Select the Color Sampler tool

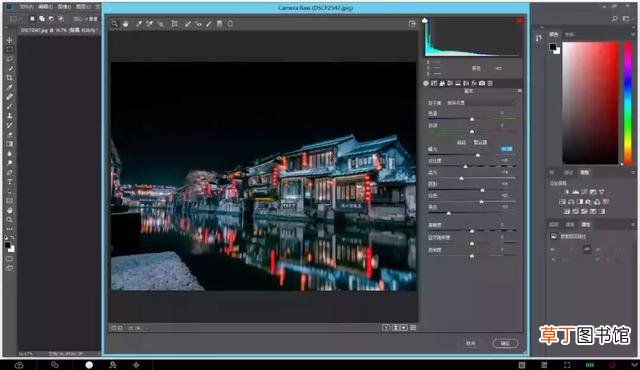coord(150,24)
